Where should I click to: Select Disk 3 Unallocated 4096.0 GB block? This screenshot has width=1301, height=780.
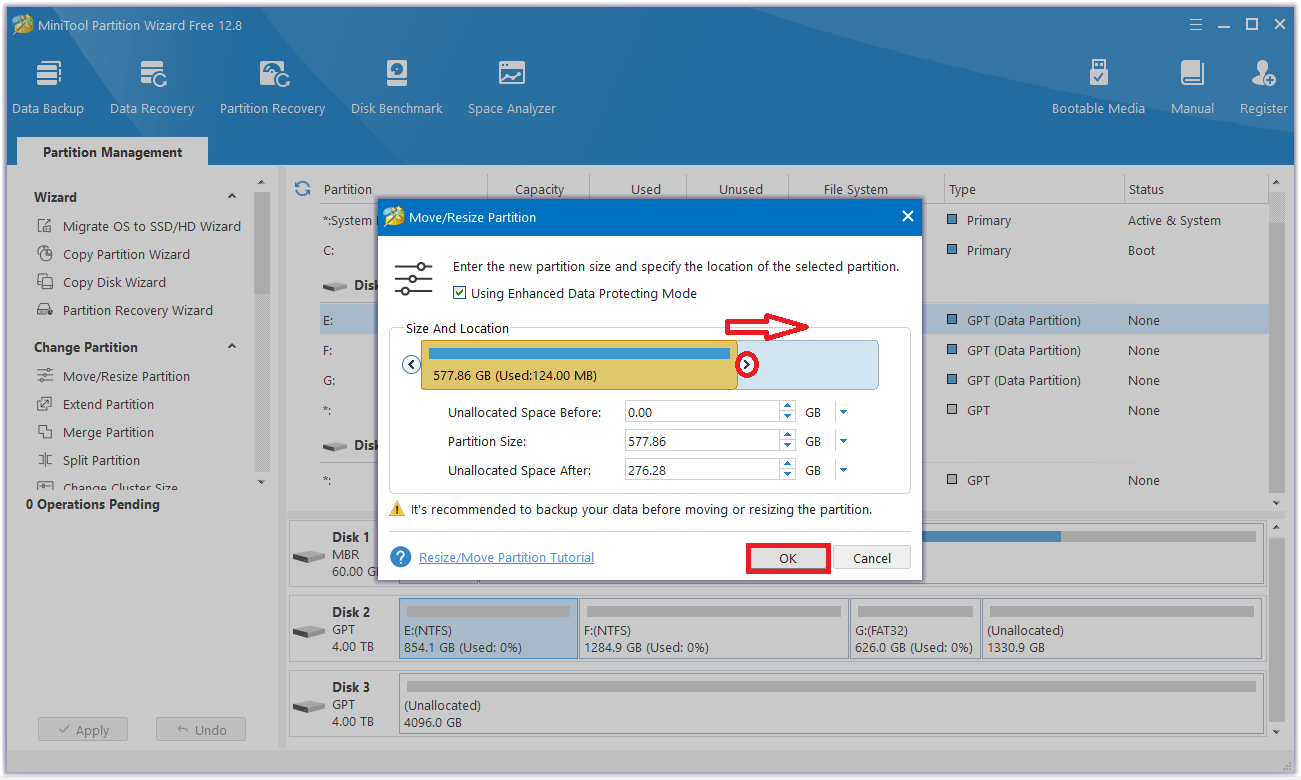(830, 703)
